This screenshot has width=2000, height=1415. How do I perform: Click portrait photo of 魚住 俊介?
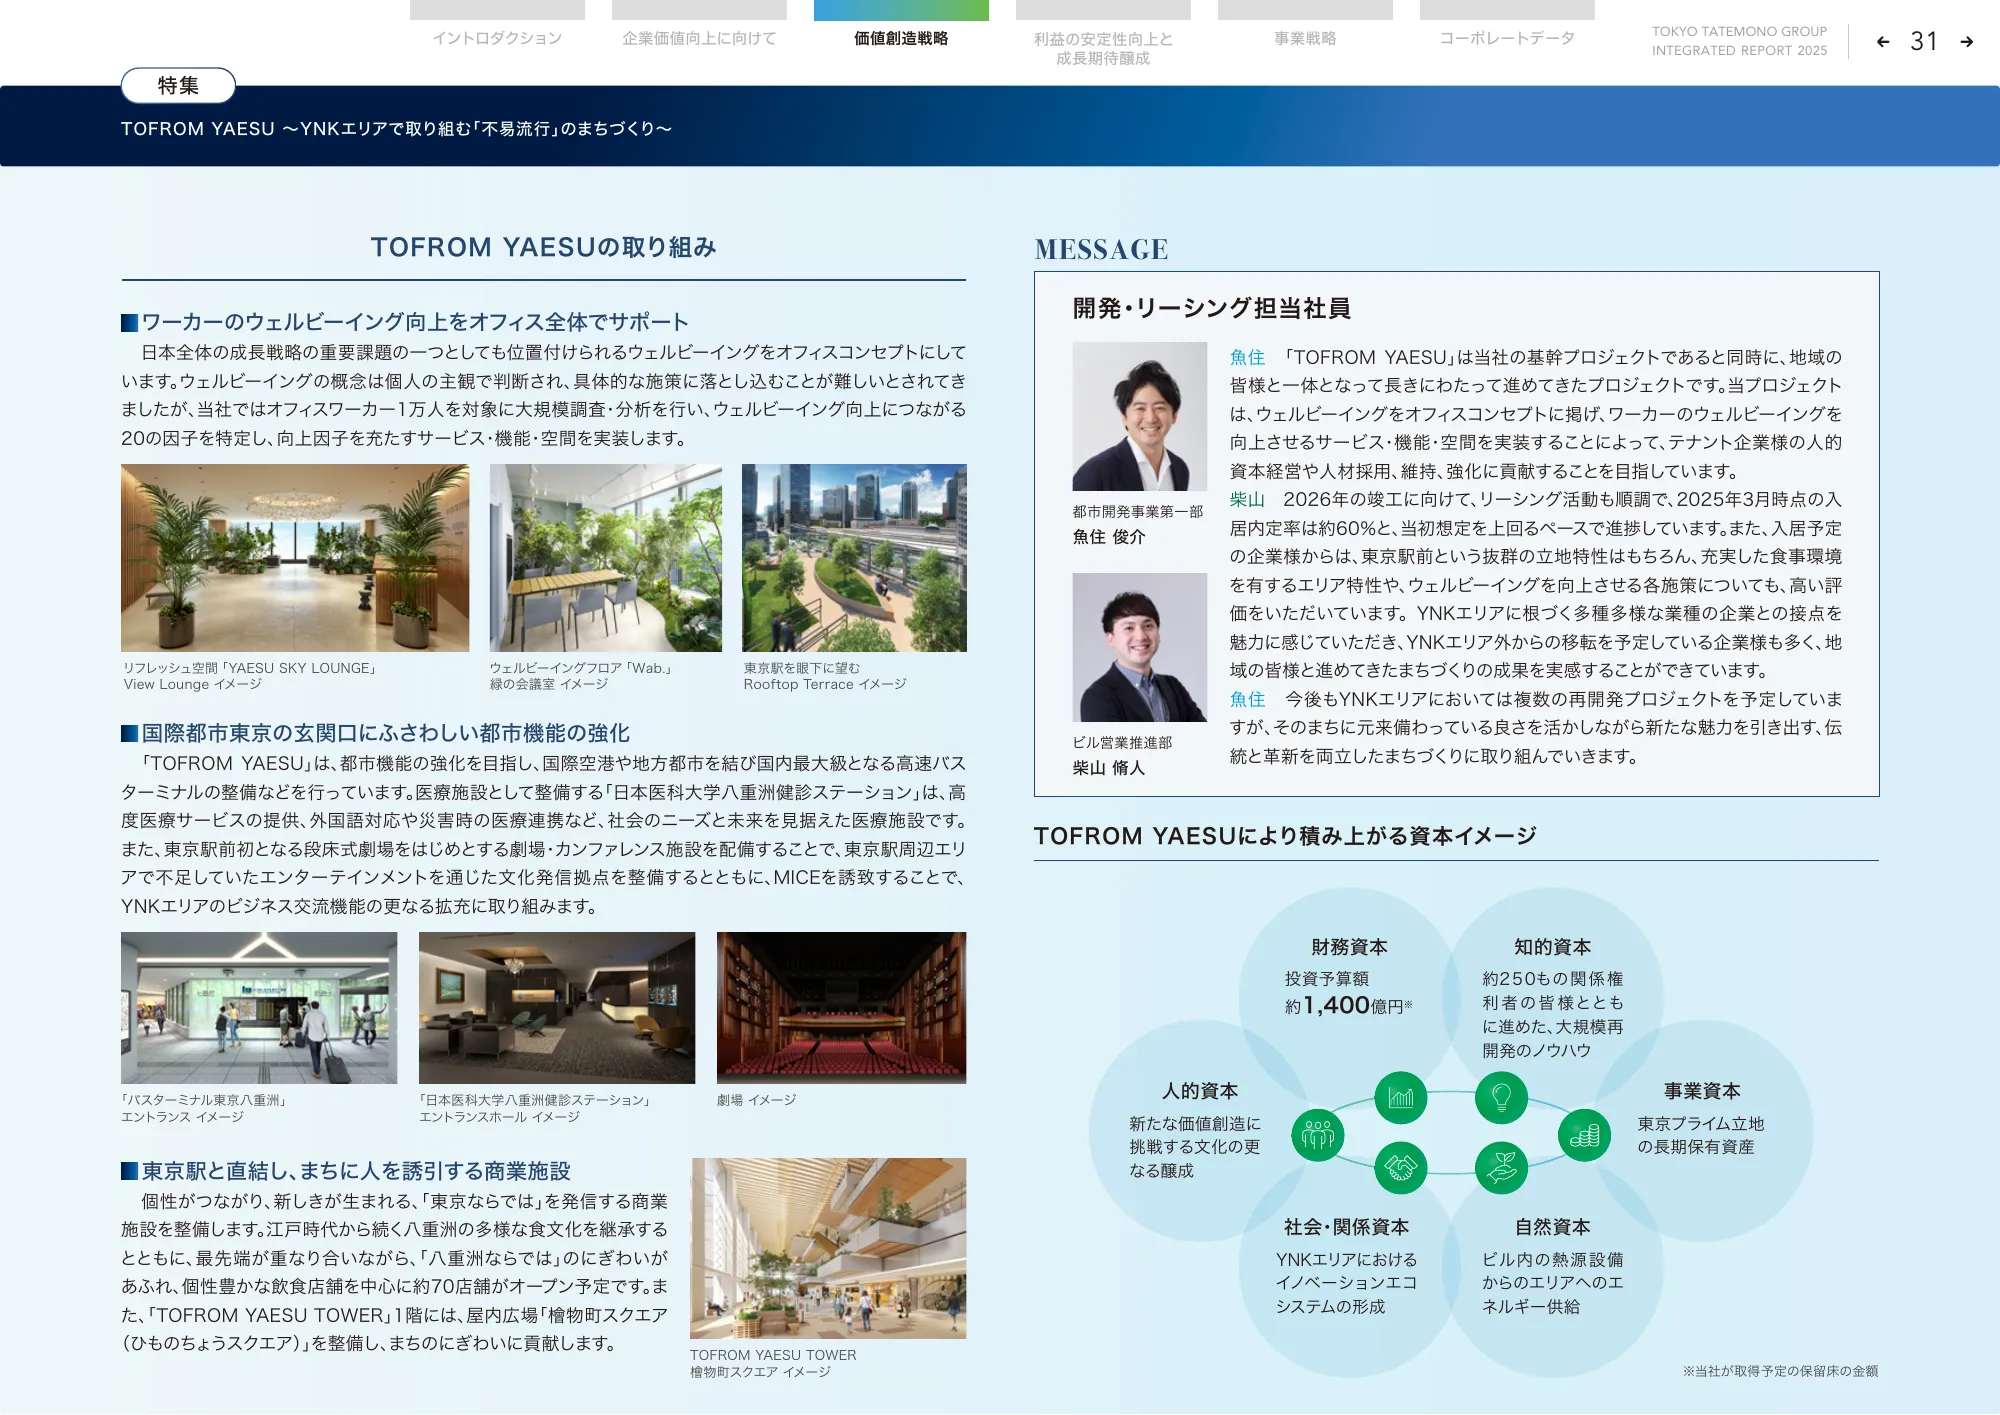(1139, 416)
